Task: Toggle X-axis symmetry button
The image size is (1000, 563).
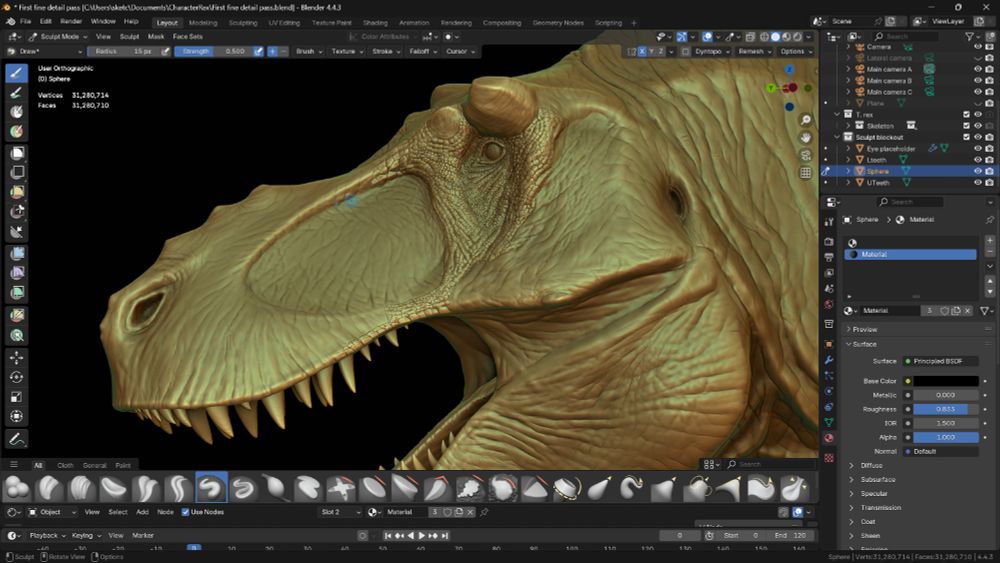Action: coord(642,52)
